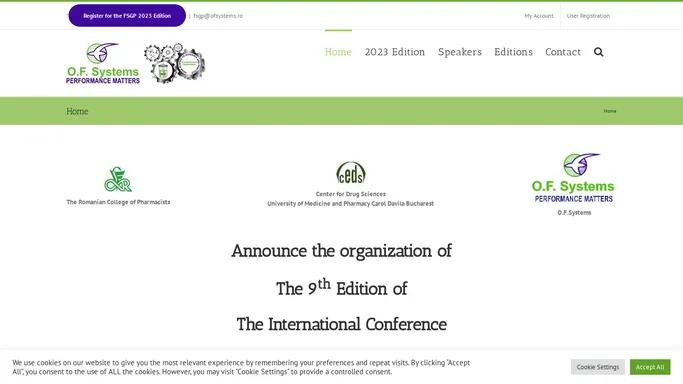Open the Editions menu item
683x384 pixels.
tap(513, 52)
